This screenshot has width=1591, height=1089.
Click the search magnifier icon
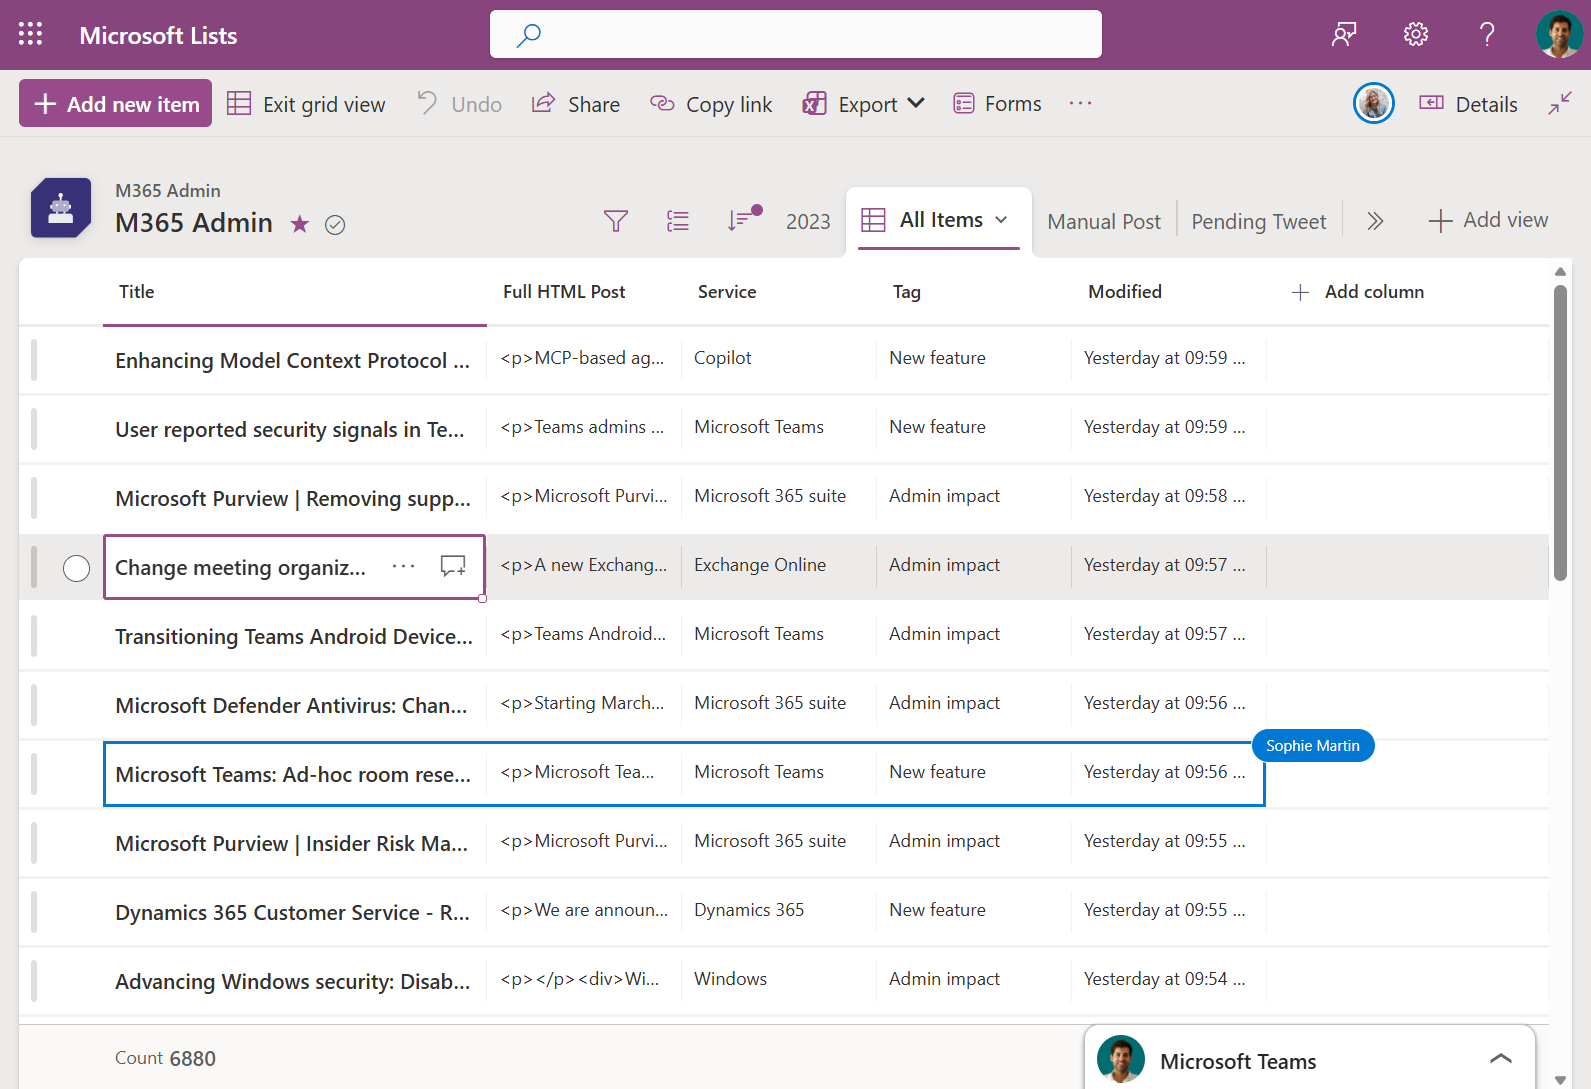click(x=528, y=35)
